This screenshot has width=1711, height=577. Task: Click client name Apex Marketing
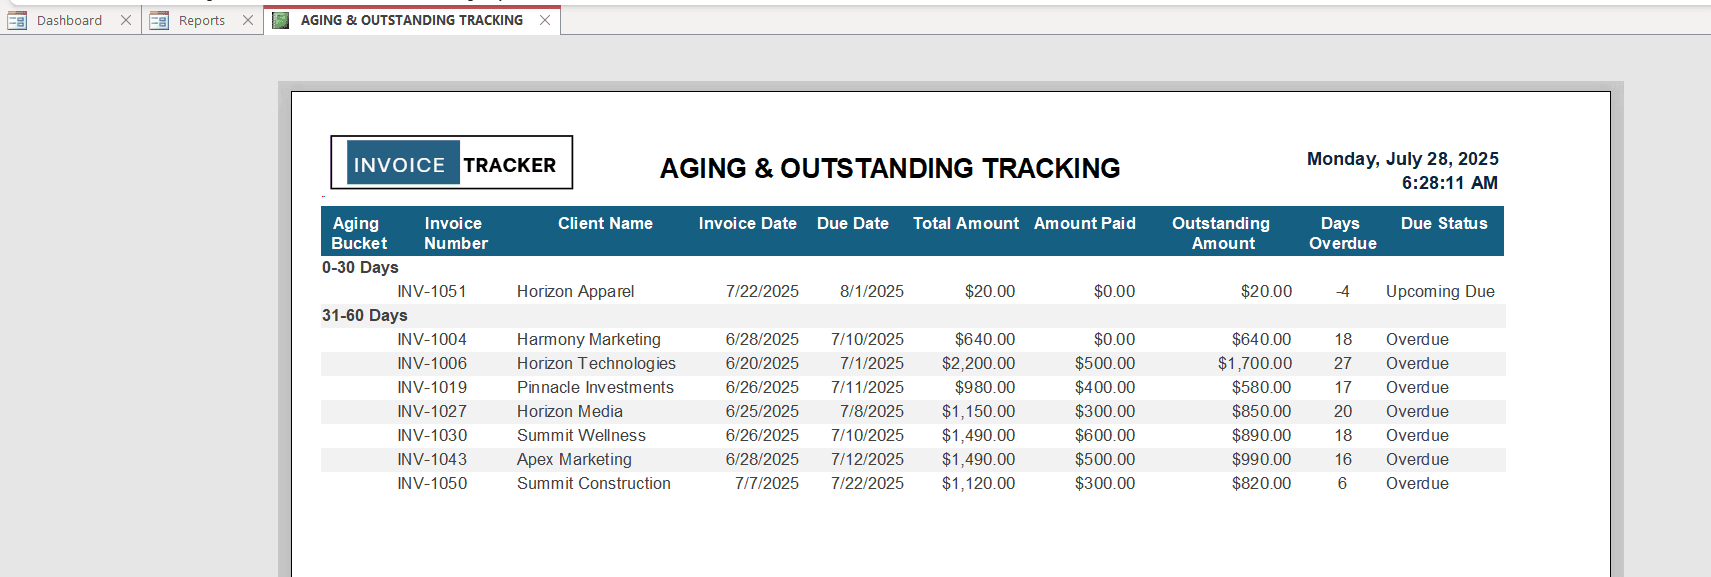(x=574, y=459)
